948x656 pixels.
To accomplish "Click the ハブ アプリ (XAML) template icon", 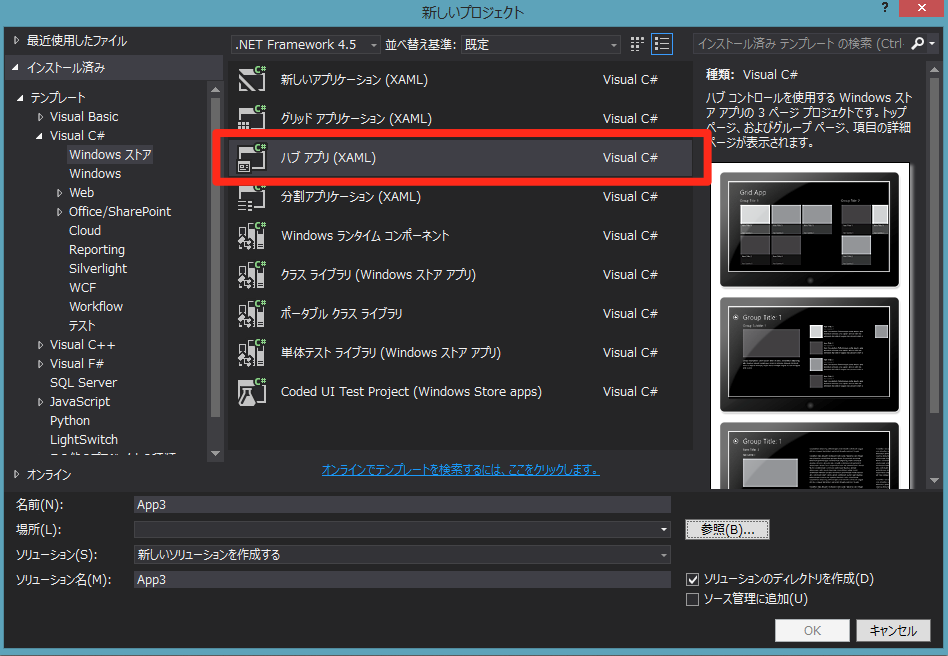I will [x=251, y=158].
